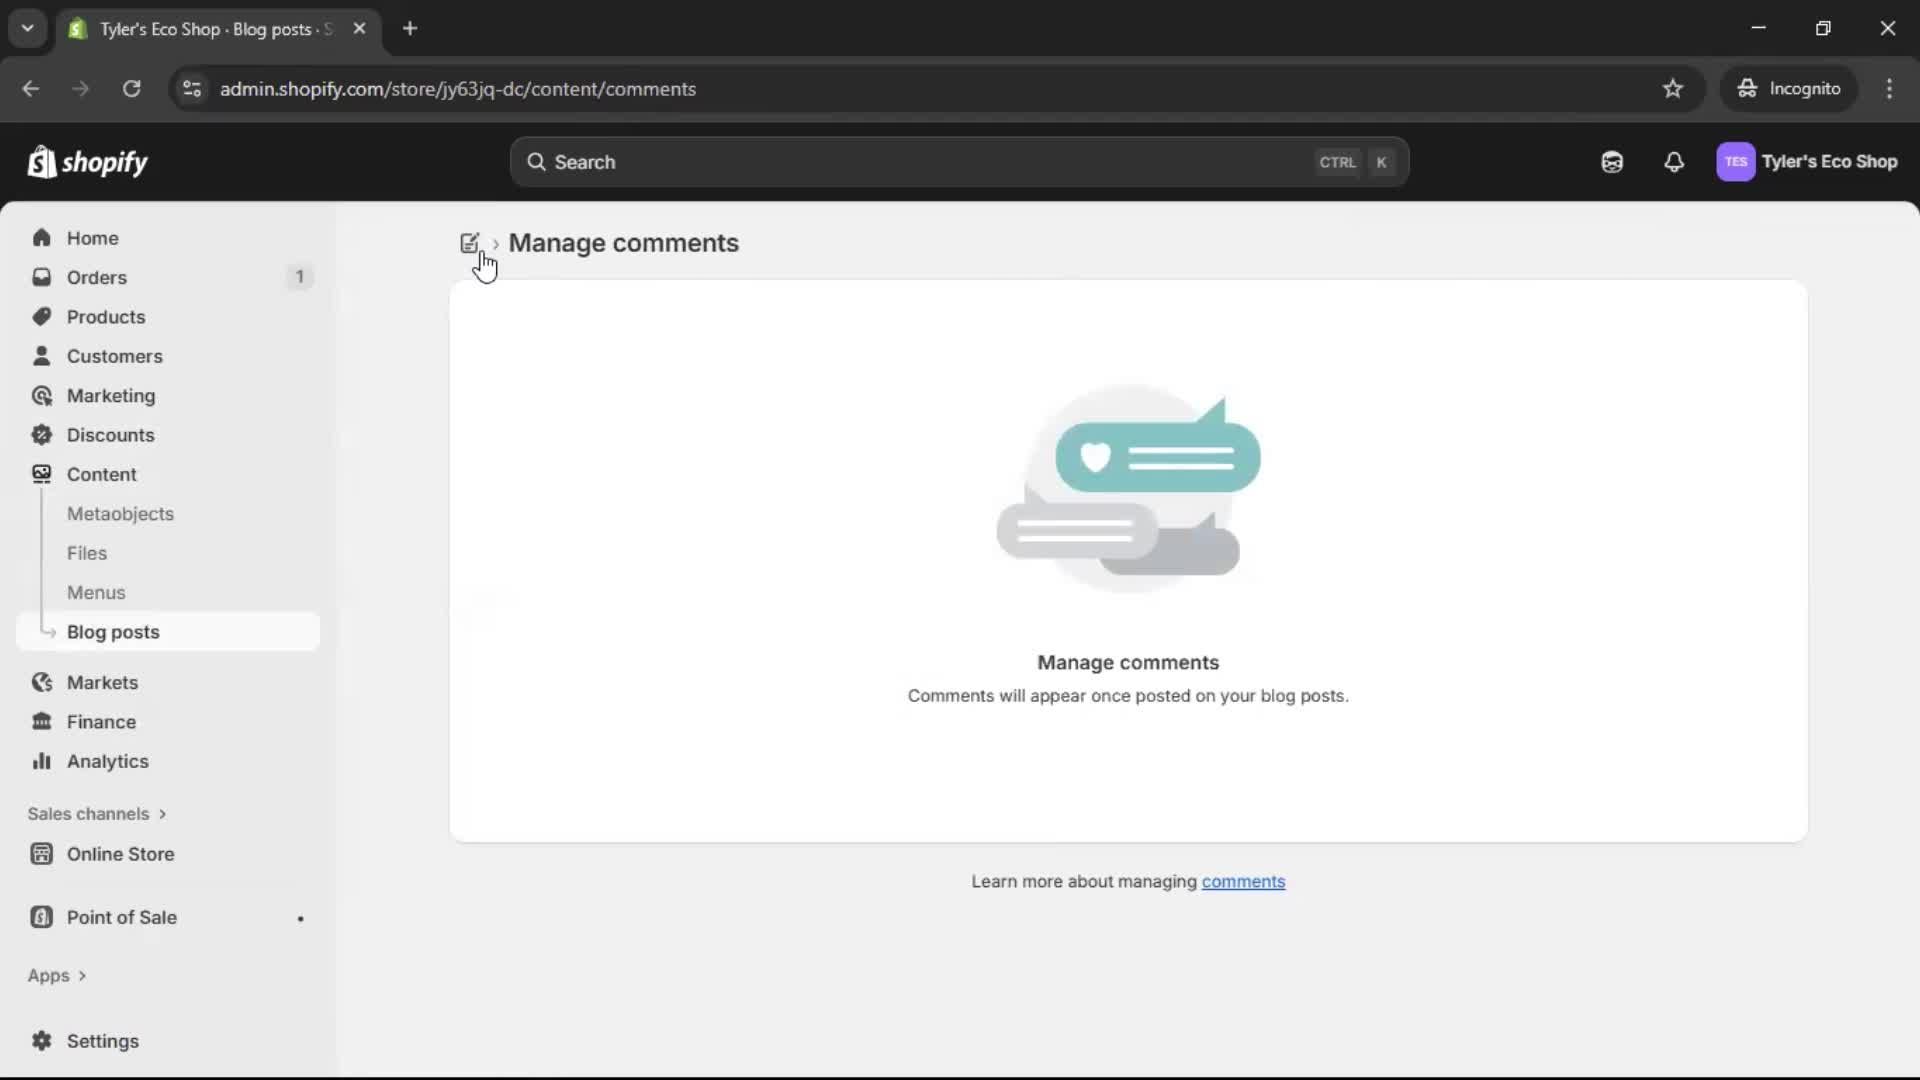
Task: View the site information icon in address bar
Action: (x=192, y=89)
